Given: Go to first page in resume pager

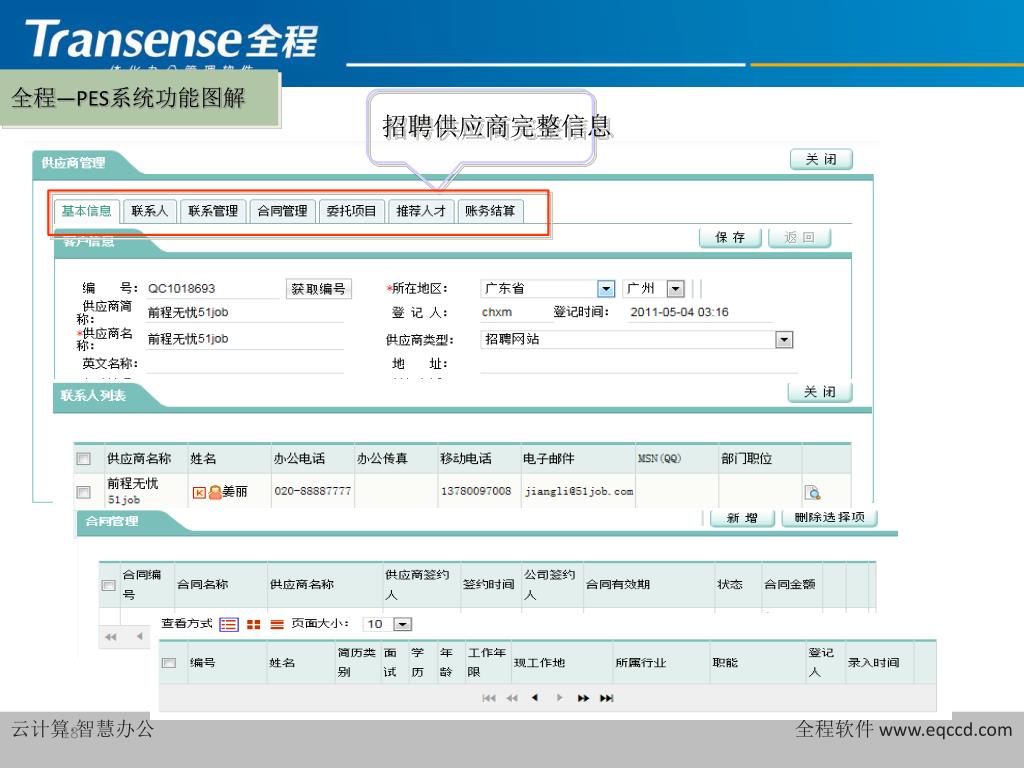Looking at the screenshot, I should point(488,698).
